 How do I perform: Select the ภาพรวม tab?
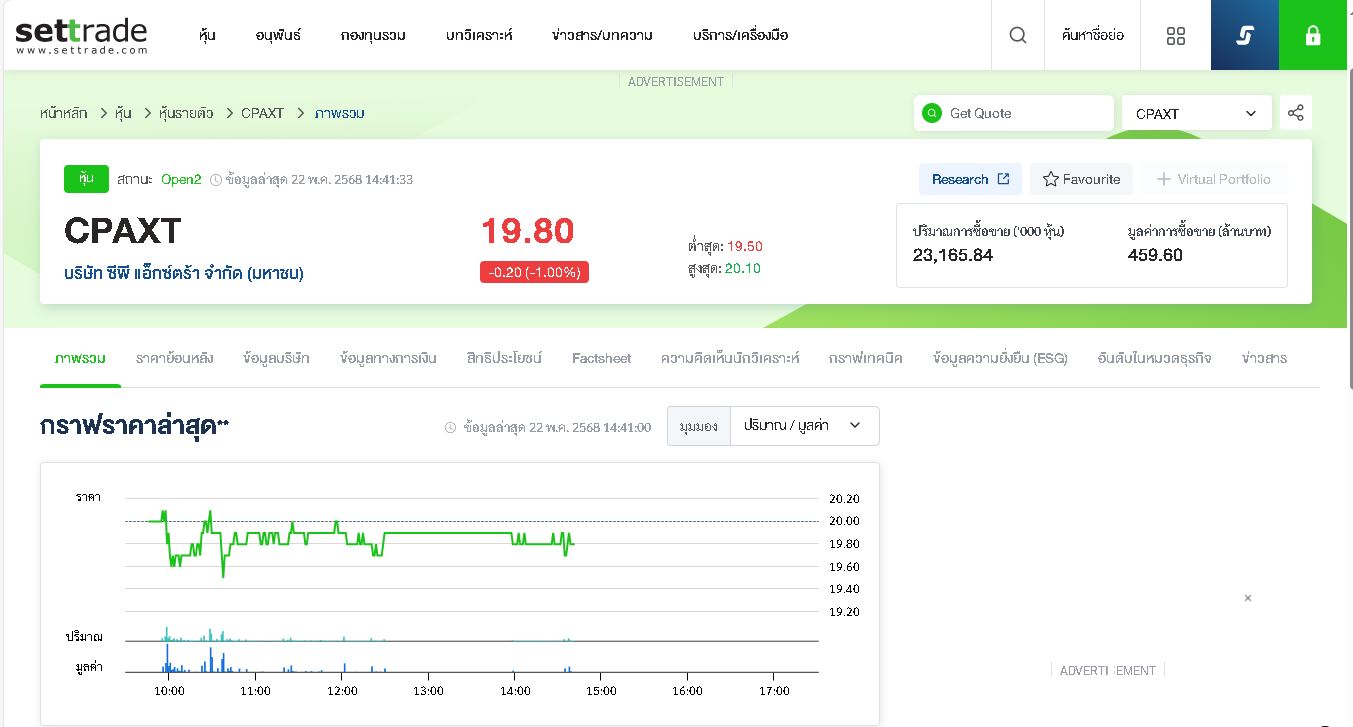click(x=80, y=358)
